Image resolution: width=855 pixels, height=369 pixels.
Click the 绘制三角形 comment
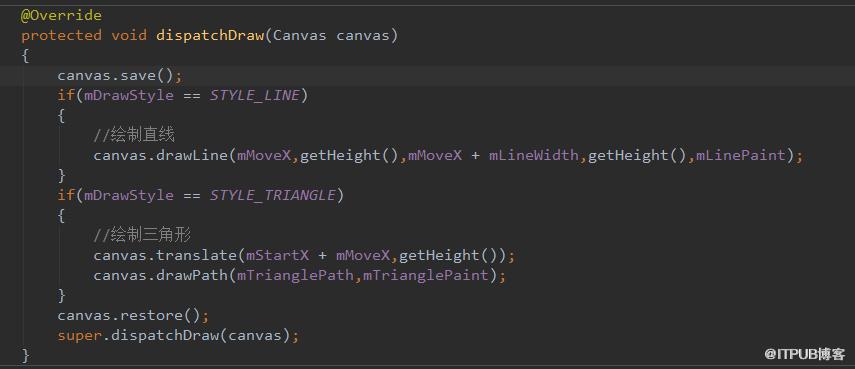tap(142, 235)
